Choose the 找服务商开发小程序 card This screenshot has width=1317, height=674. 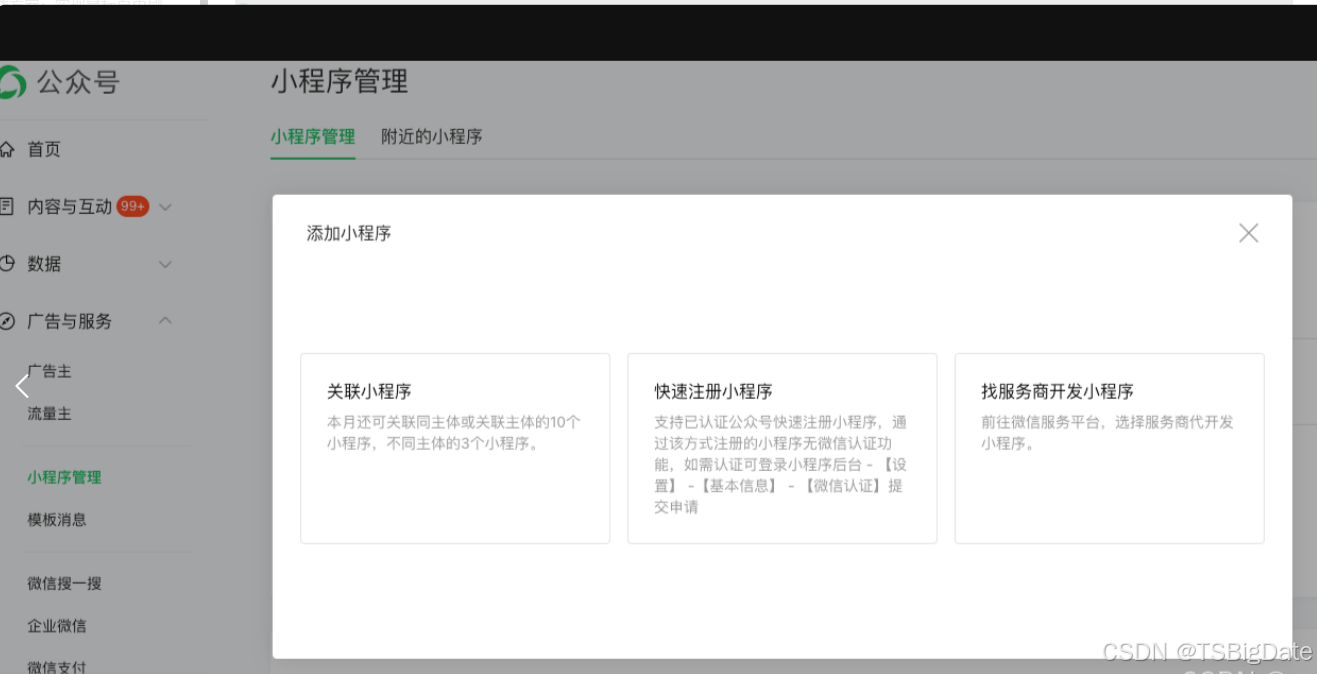tap(1109, 448)
